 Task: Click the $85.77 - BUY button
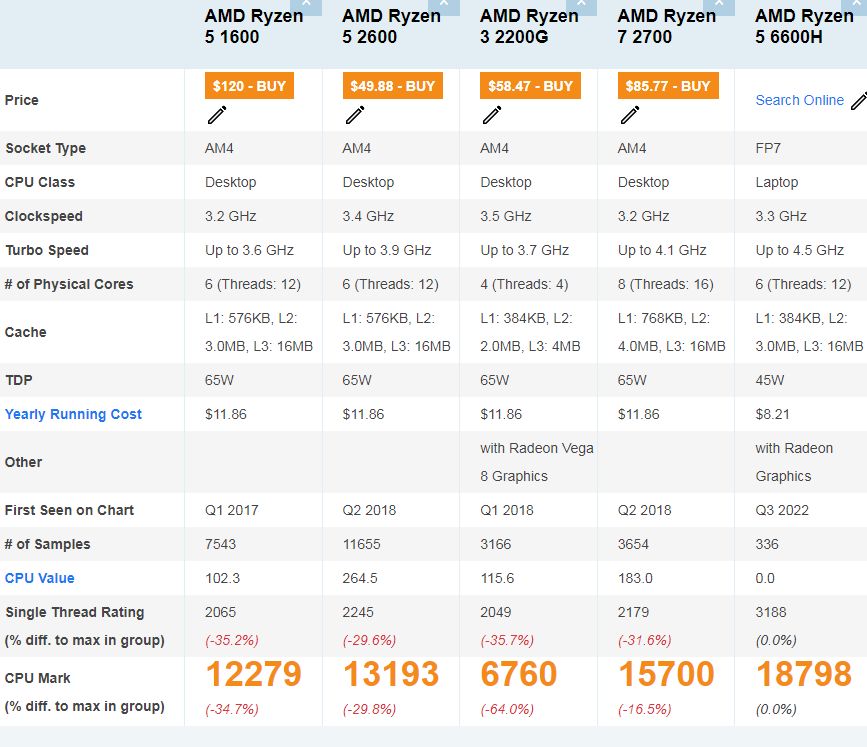tap(668, 86)
